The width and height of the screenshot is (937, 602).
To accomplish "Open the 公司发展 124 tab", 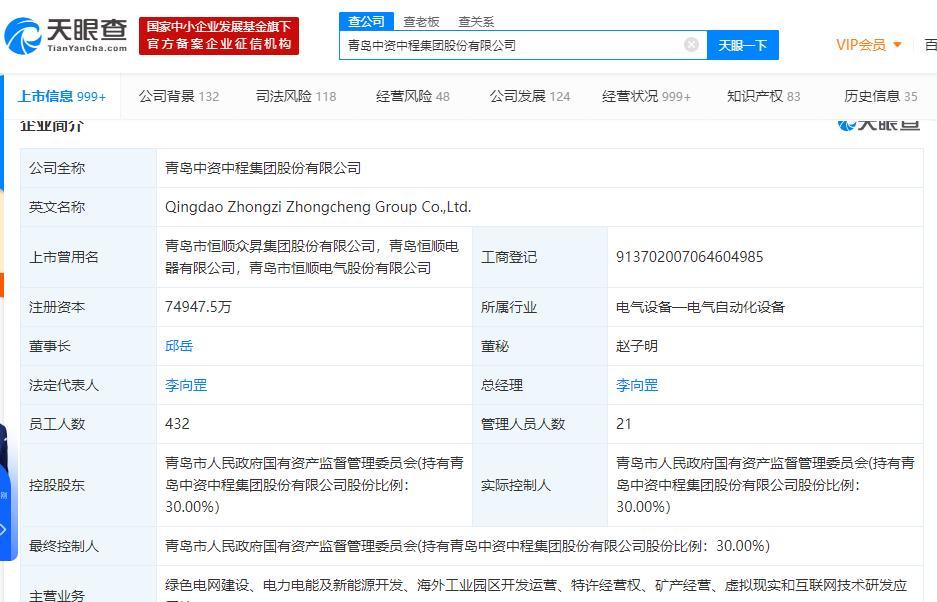I will (529, 96).
